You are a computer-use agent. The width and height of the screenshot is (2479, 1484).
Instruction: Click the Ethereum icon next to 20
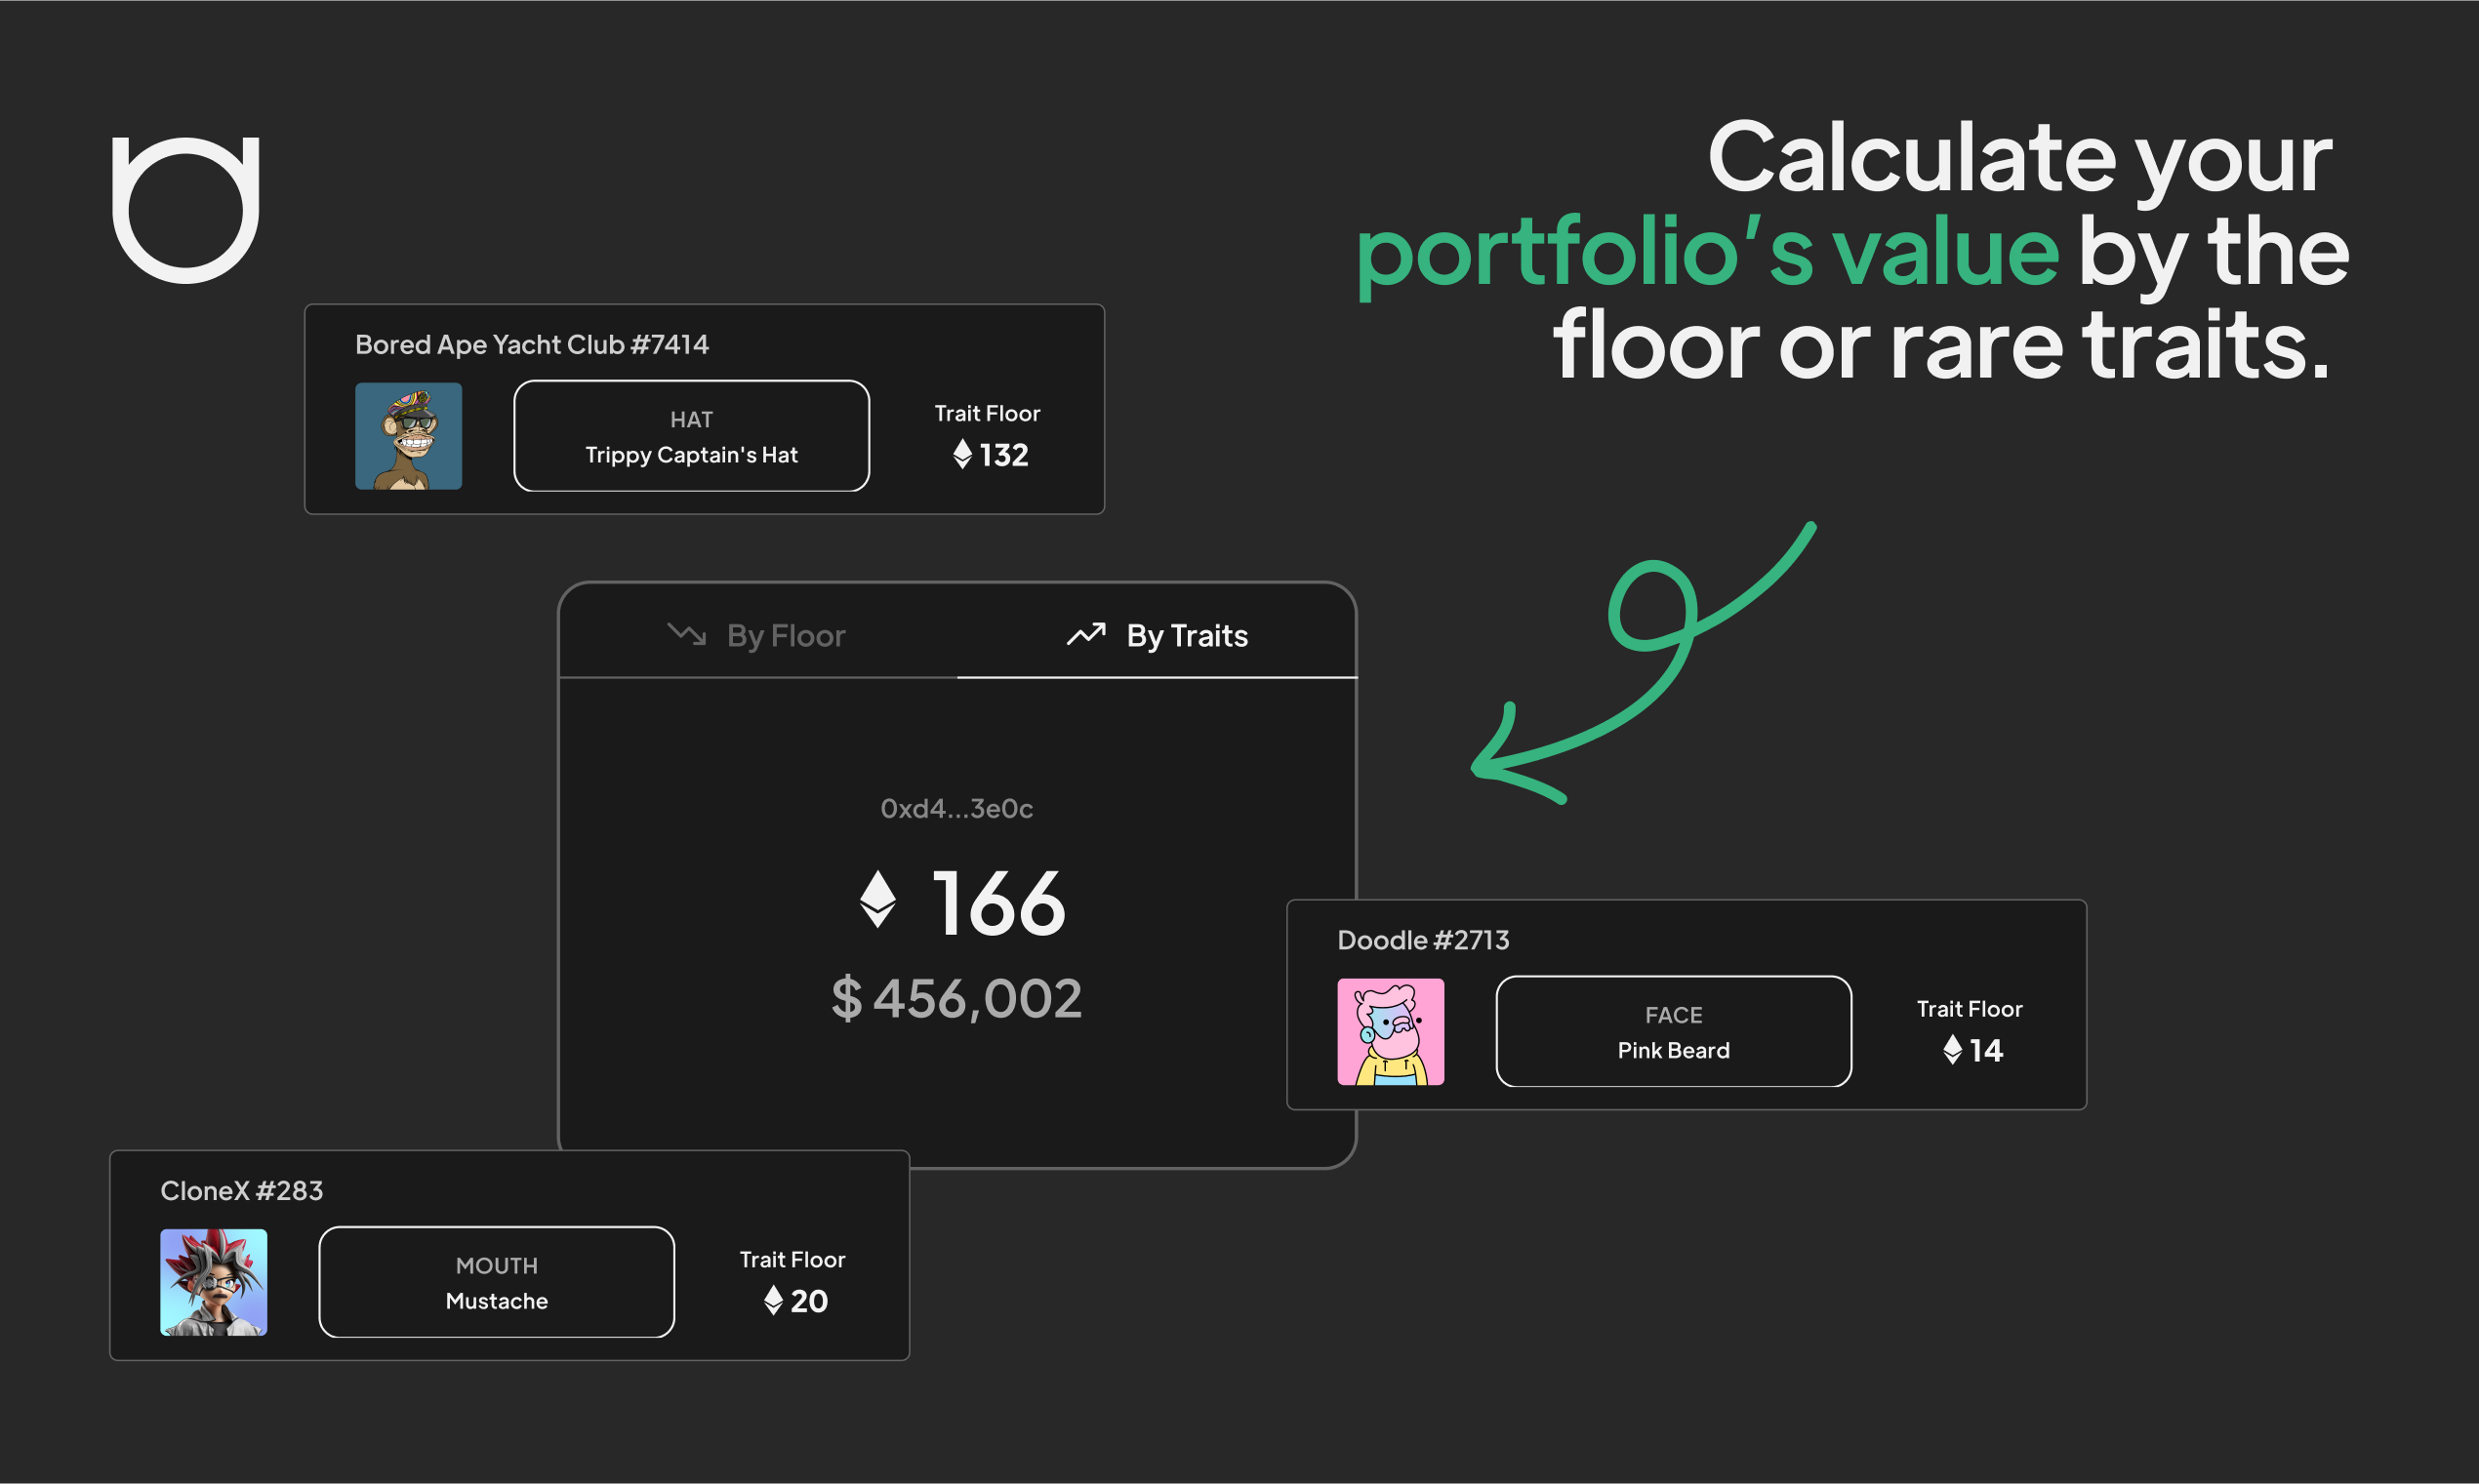(x=773, y=1300)
